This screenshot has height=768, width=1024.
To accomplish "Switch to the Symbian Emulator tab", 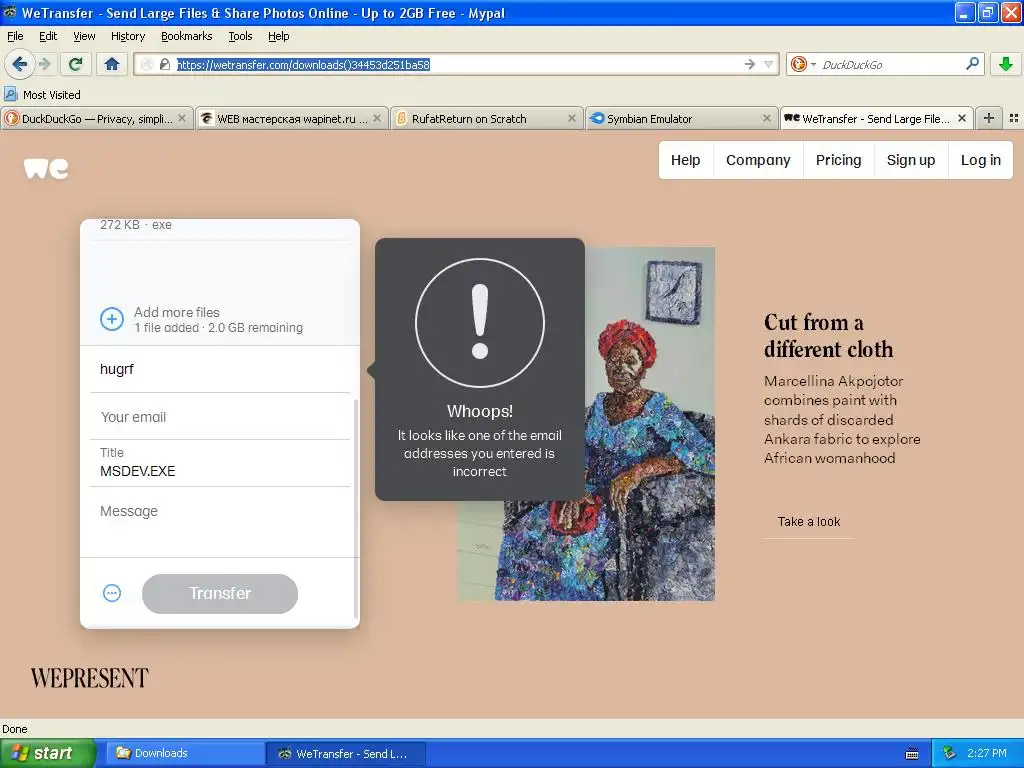I will (x=682, y=118).
